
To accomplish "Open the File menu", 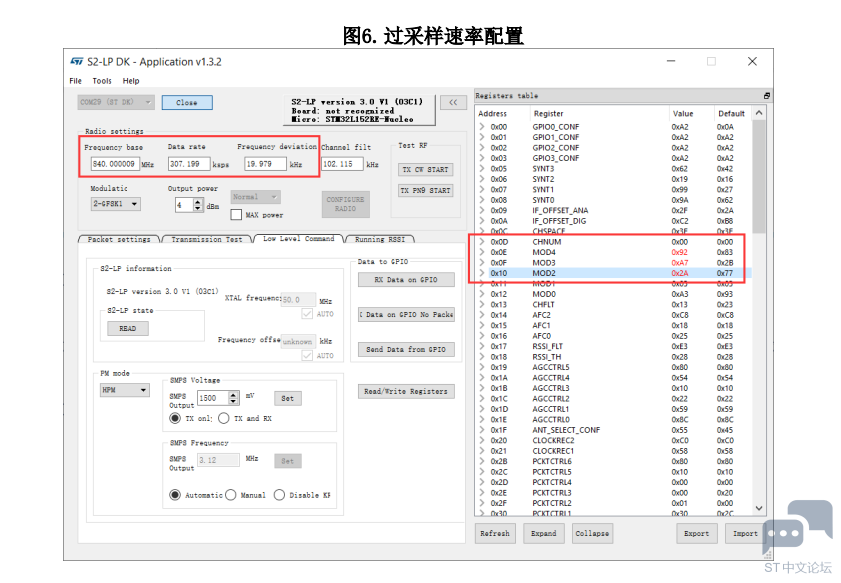I will pos(75,81).
